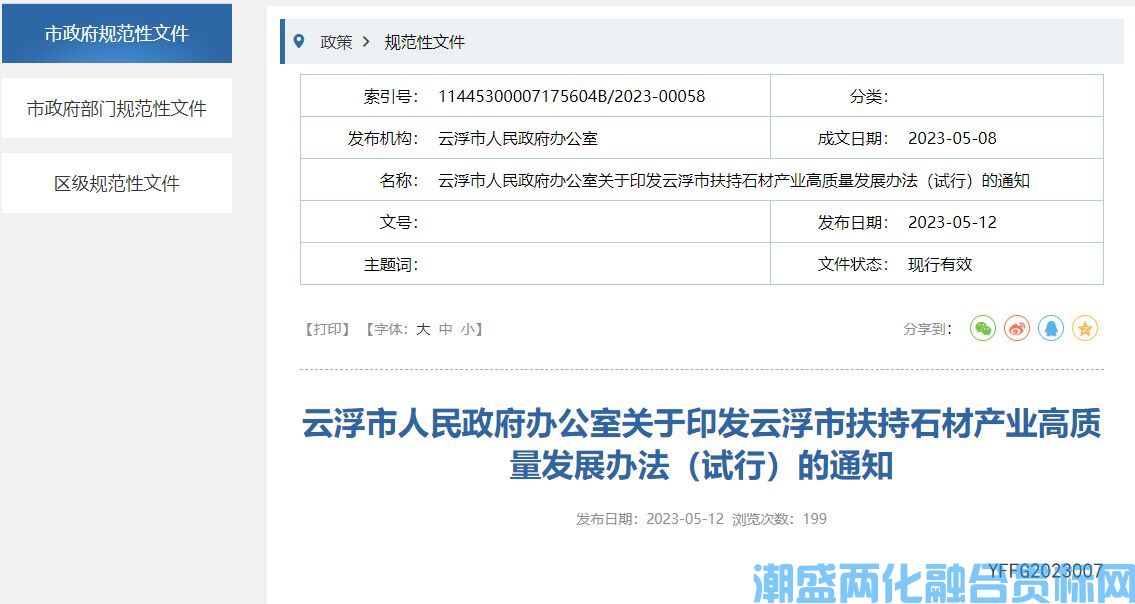
Task: Click the large blue article headline
Action: coord(701,444)
